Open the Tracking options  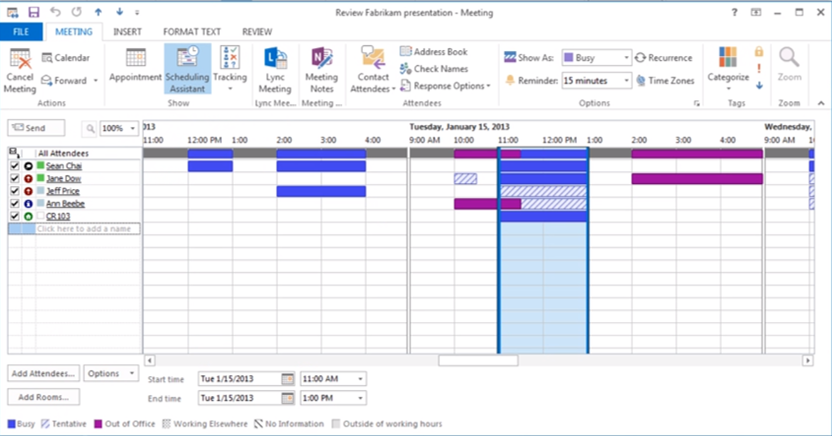(x=230, y=68)
